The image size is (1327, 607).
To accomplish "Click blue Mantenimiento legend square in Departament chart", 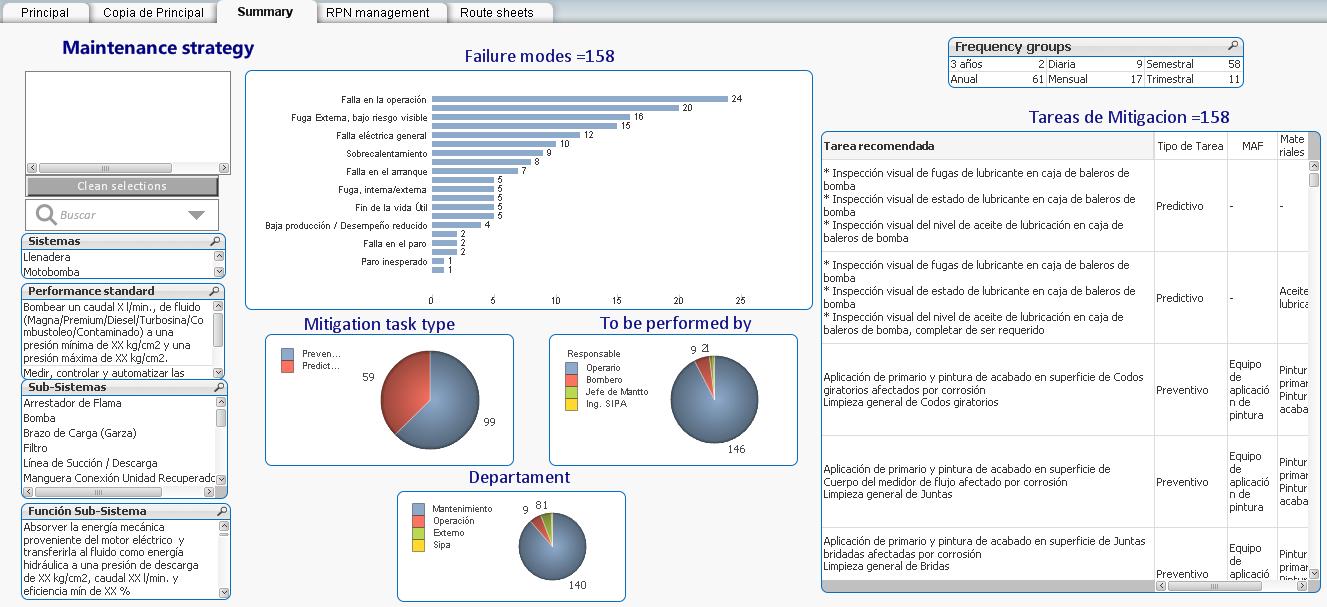I will pos(419,509).
